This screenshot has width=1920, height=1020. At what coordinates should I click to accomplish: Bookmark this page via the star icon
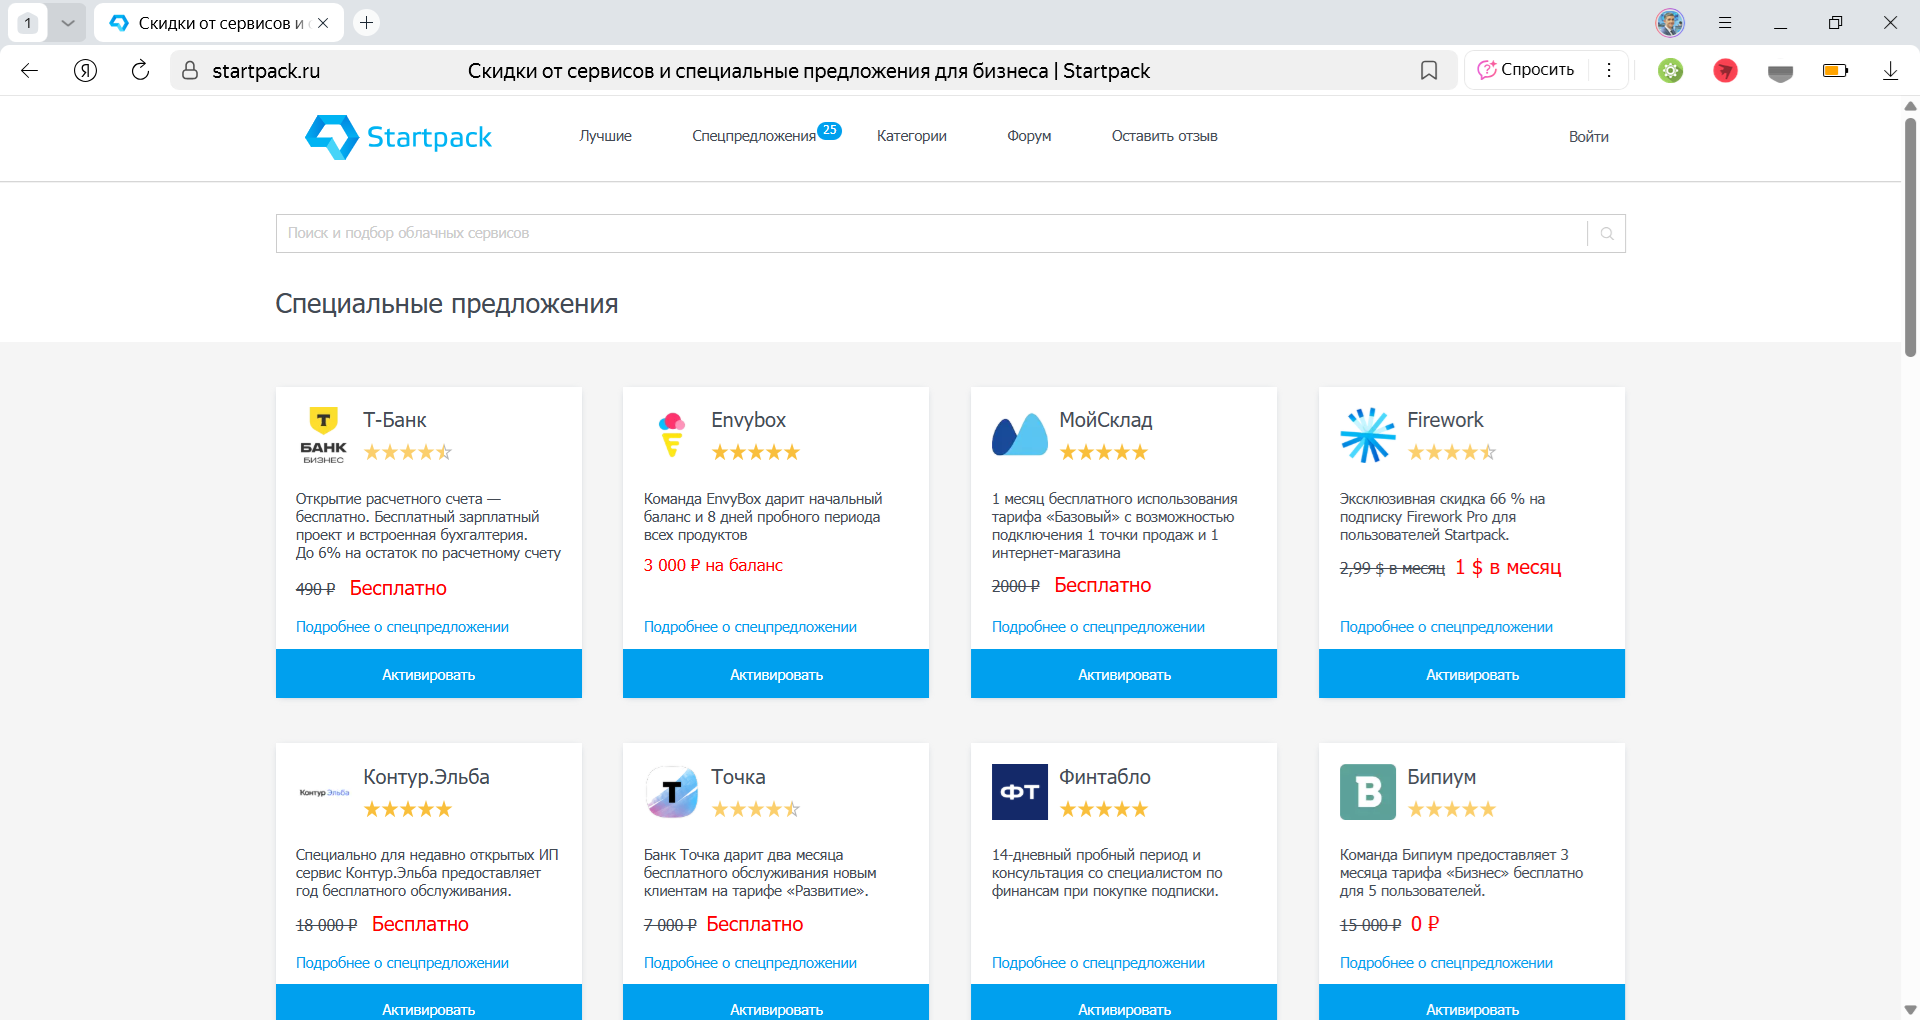tap(1428, 70)
